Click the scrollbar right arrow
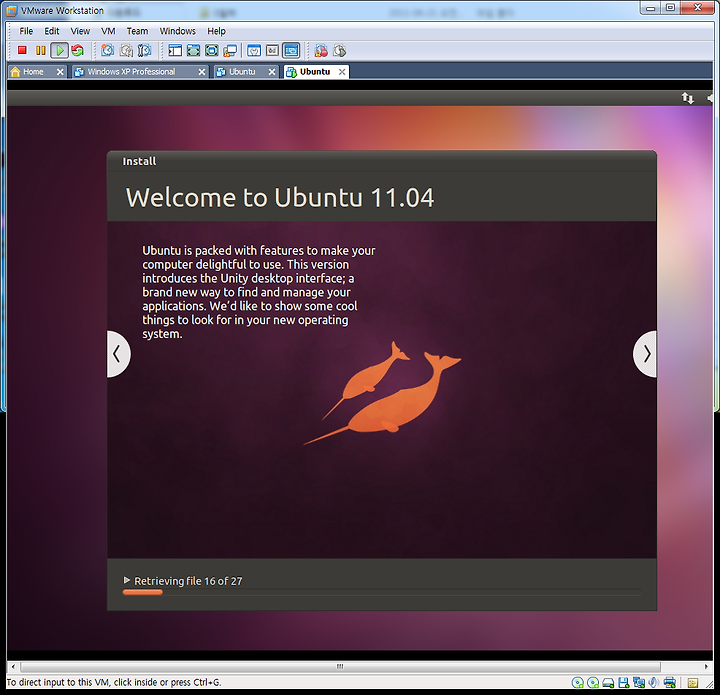 (706, 666)
